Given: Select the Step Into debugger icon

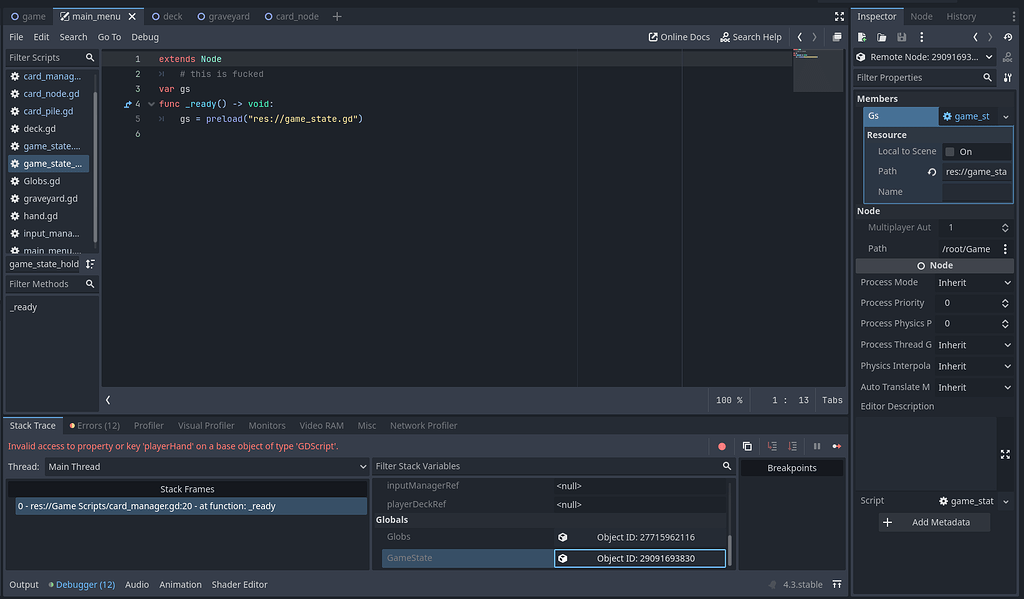Looking at the screenshot, I should click(773, 446).
